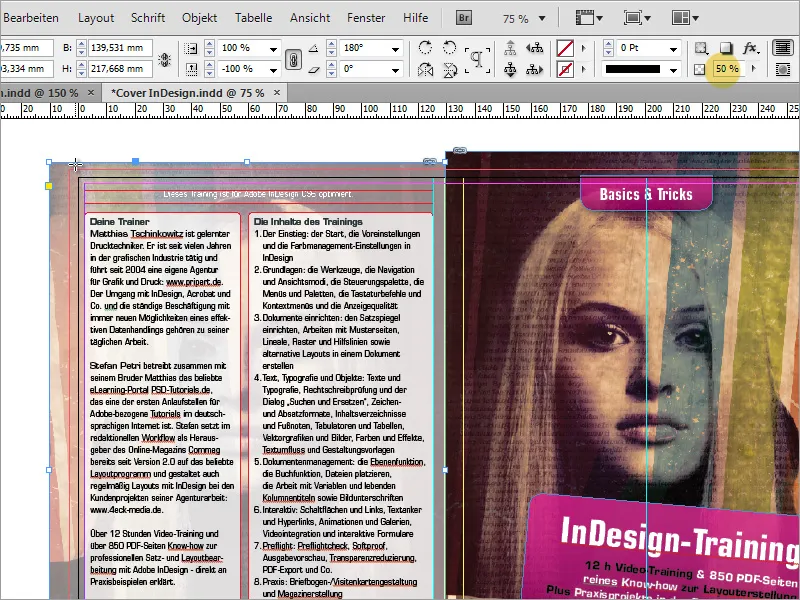Viewport: 800px width, 600px height.
Task: Open Shear Angle 0° dropdown
Action: pos(395,70)
